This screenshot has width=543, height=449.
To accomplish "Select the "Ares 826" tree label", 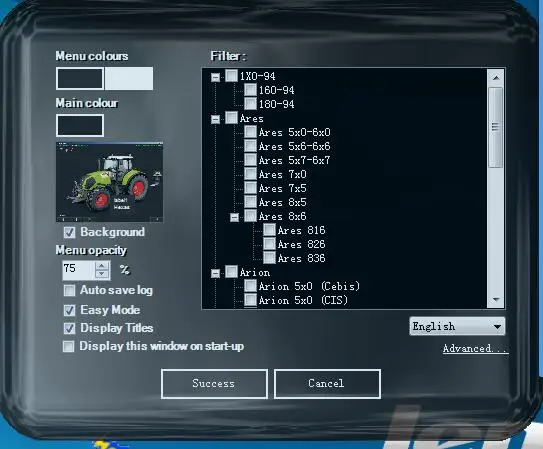I will coord(301,244).
